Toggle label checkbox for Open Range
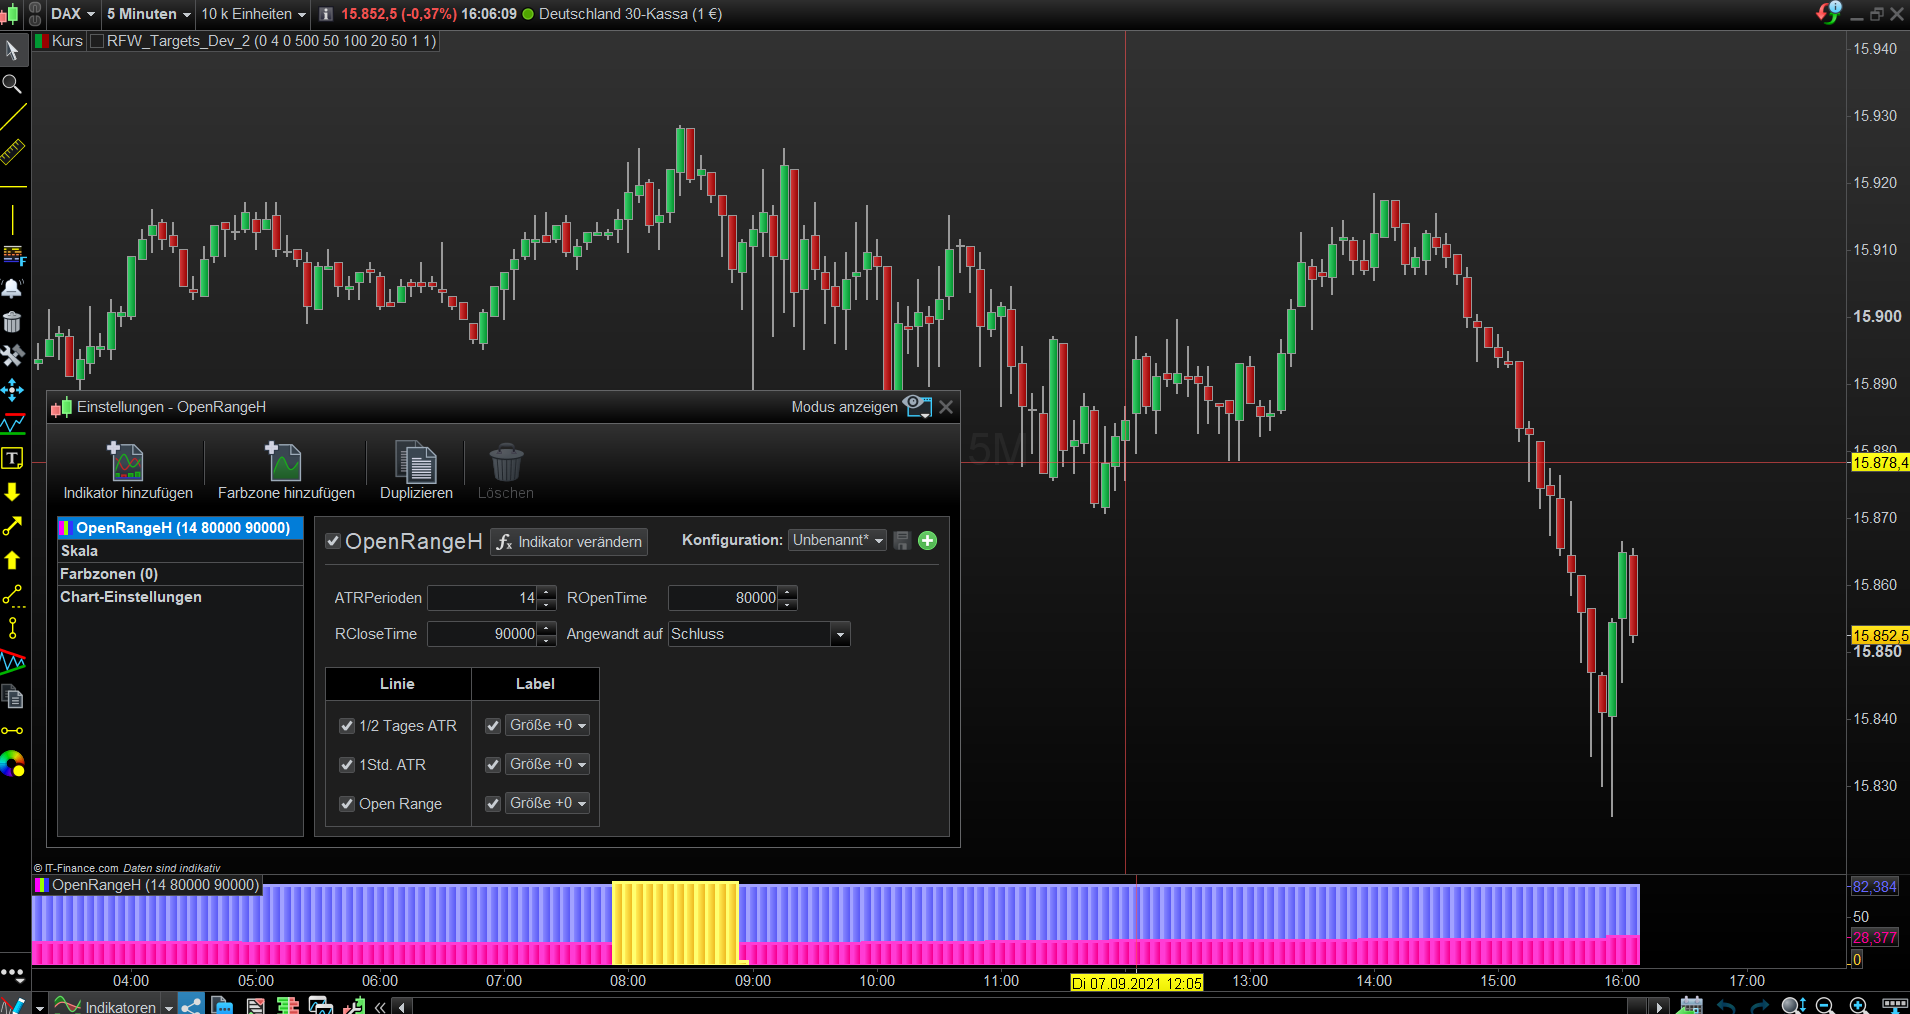Image resolution: width=1910 pixels, height=1014 pixels. [x=493, y=804]
